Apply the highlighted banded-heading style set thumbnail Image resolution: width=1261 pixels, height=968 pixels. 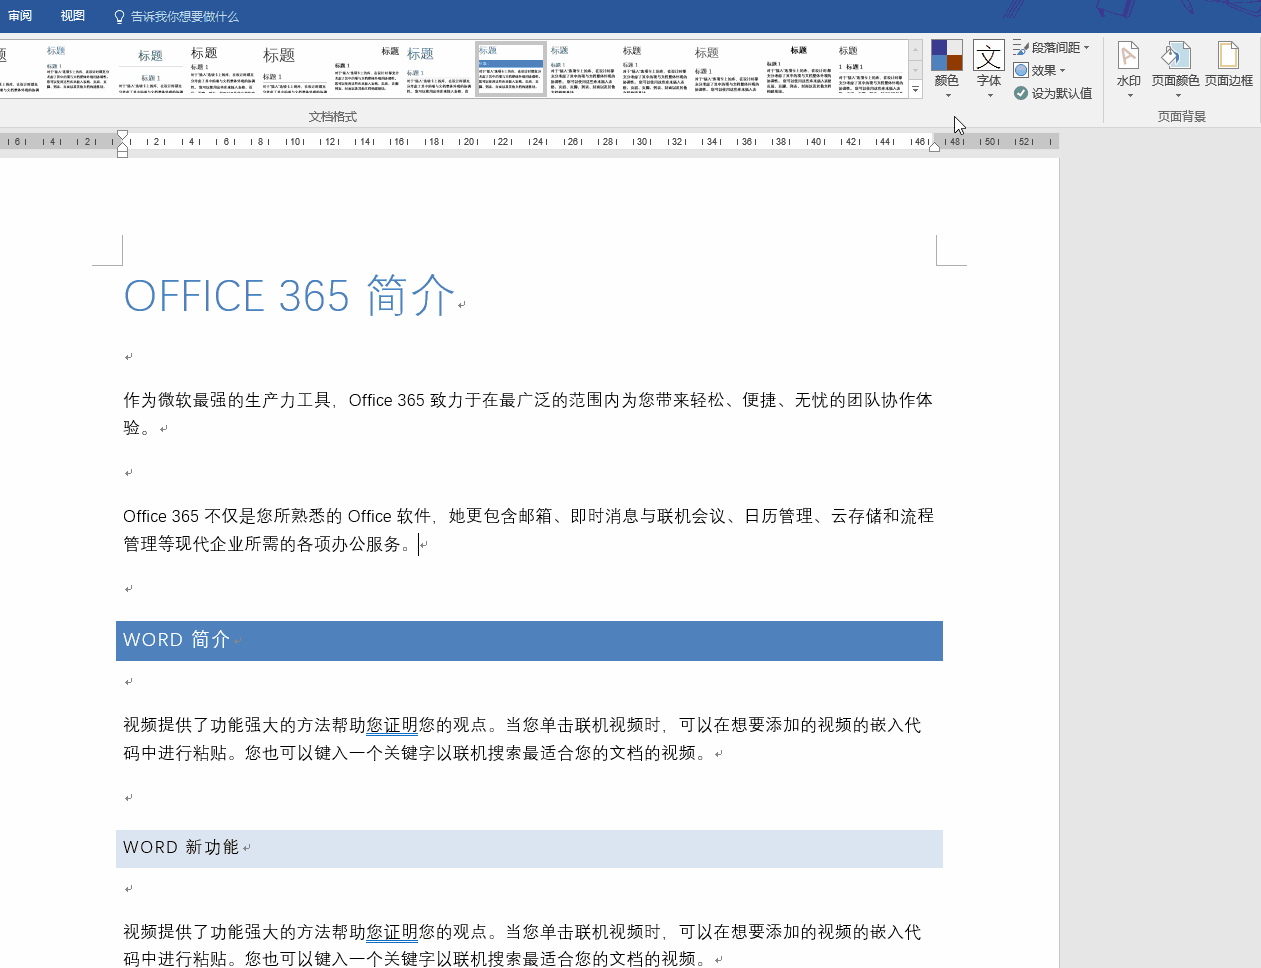click(x=511, y=69)
